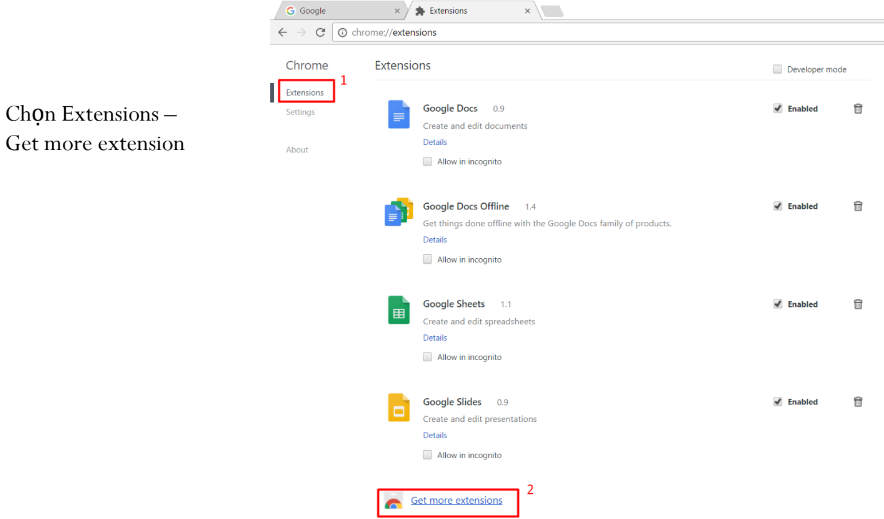This screenshot has width=884, height=519.
Task: Remove Google Slides with its trash icon
Action: click(x=857, y=402)
